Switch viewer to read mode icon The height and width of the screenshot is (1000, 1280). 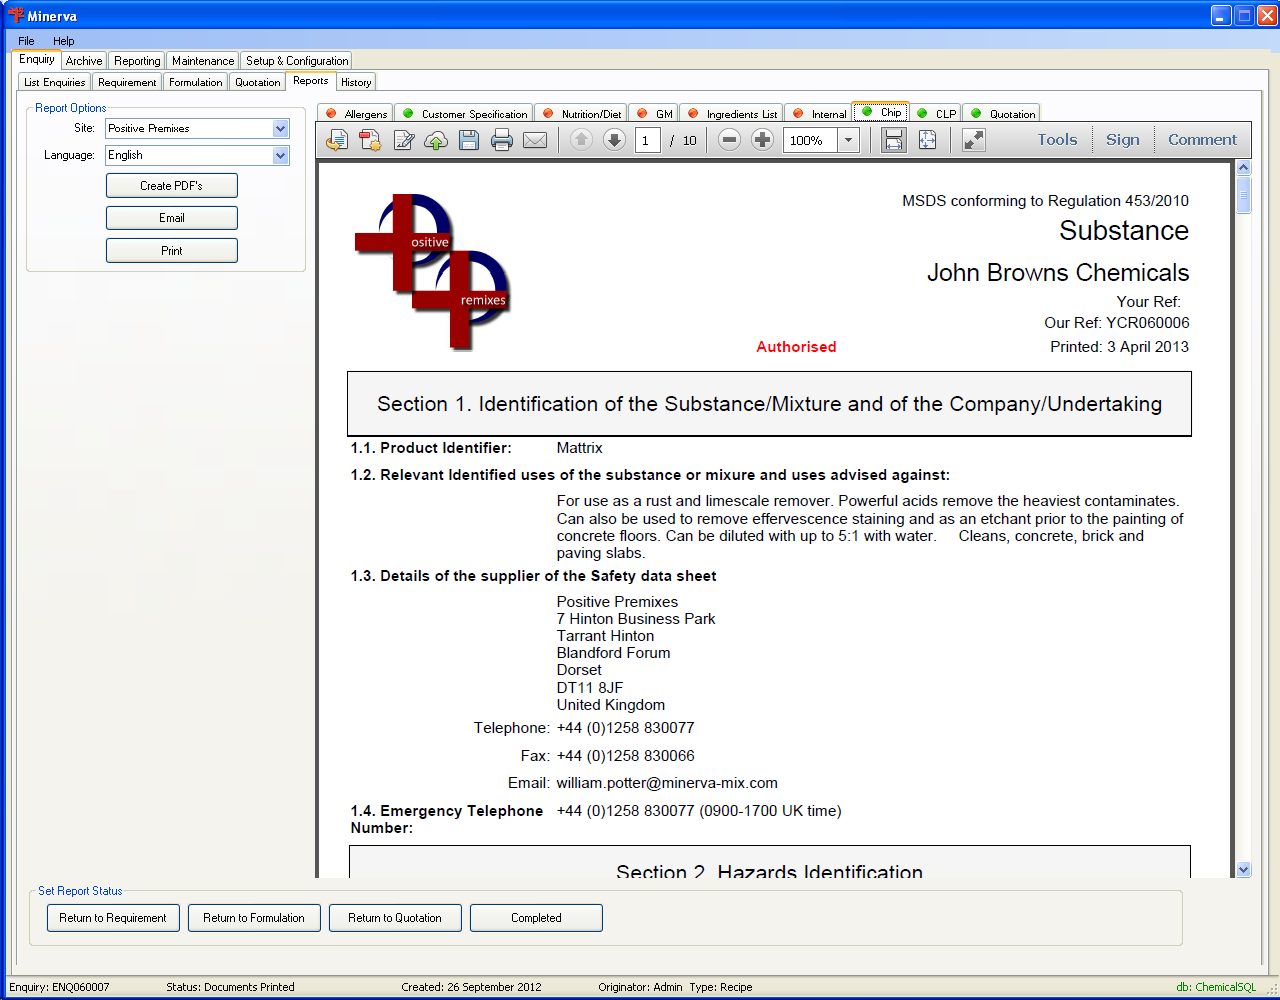973,140
